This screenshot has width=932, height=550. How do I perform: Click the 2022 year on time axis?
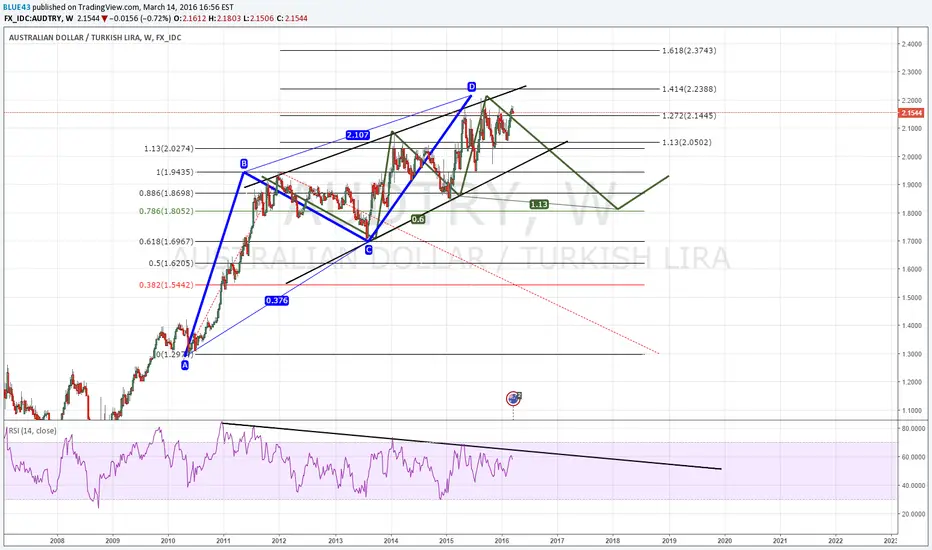click(x=836, y=540)
